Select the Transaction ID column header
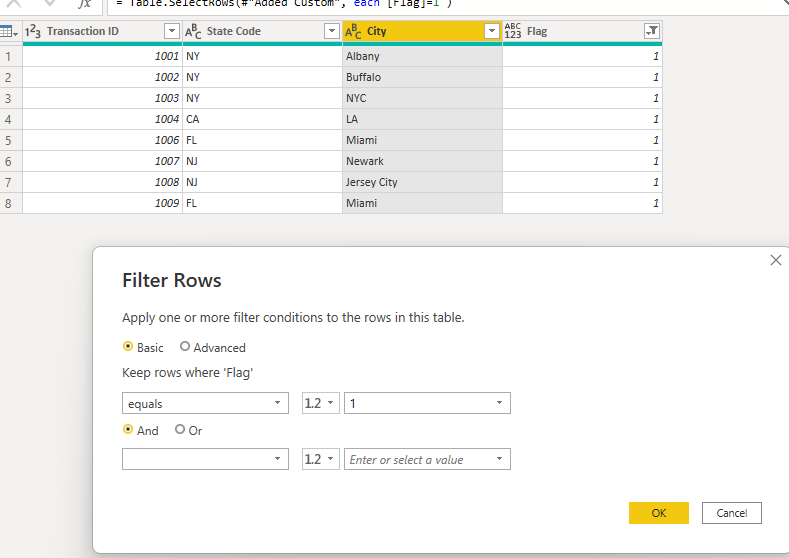Viewport: 789px width, 558px height. point(102,31)
